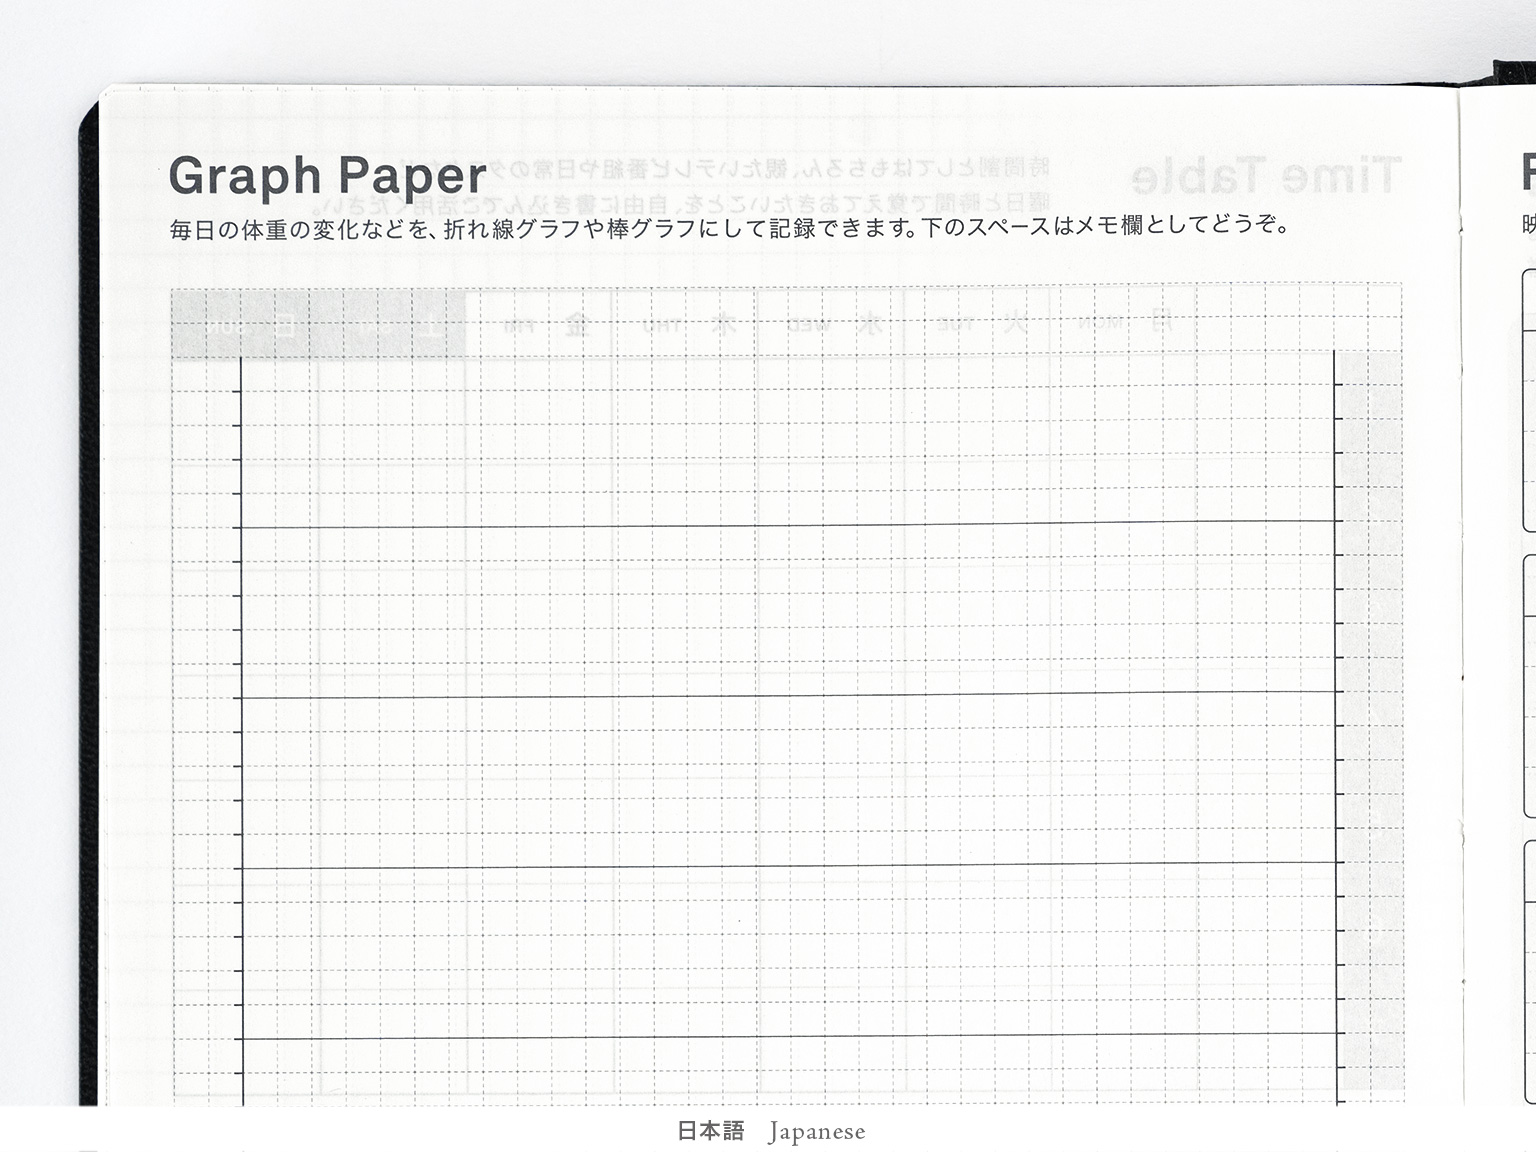Click the Japanese description line under the heading

coord(729,227)
